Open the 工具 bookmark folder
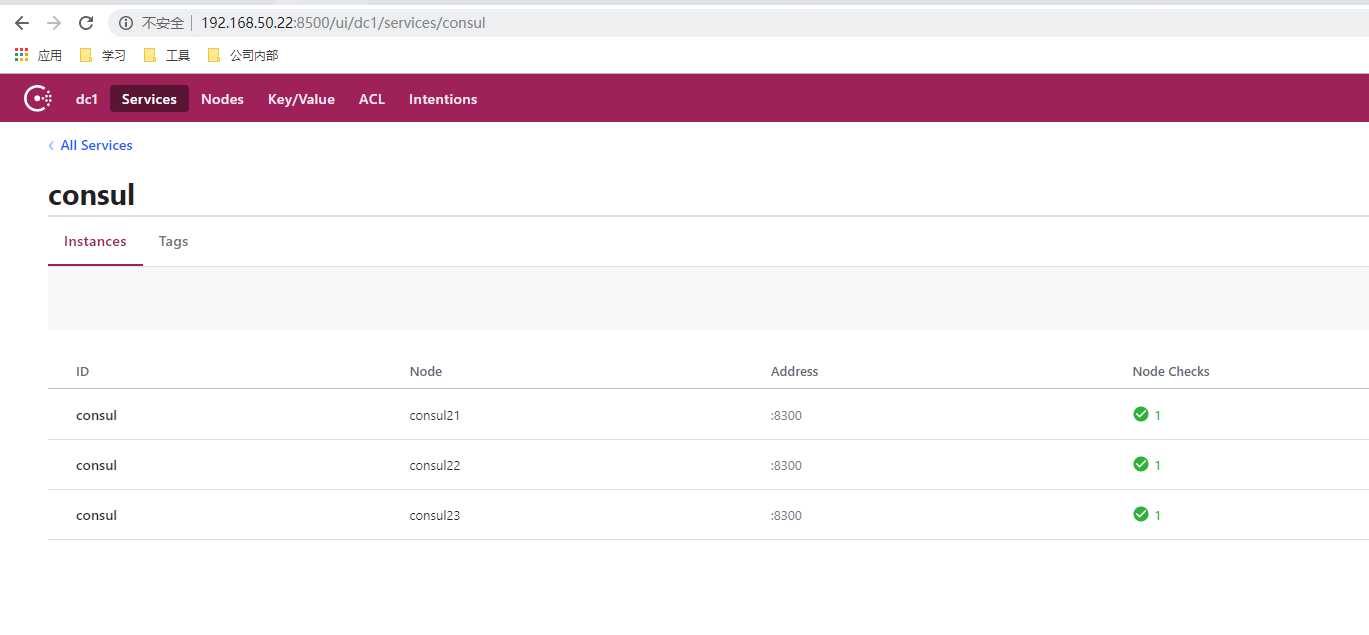 click(x=166, y=55)
